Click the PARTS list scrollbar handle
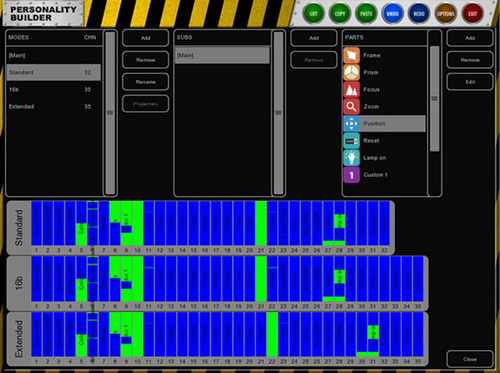This screenshot has height=373, width=500. [434, 99]
